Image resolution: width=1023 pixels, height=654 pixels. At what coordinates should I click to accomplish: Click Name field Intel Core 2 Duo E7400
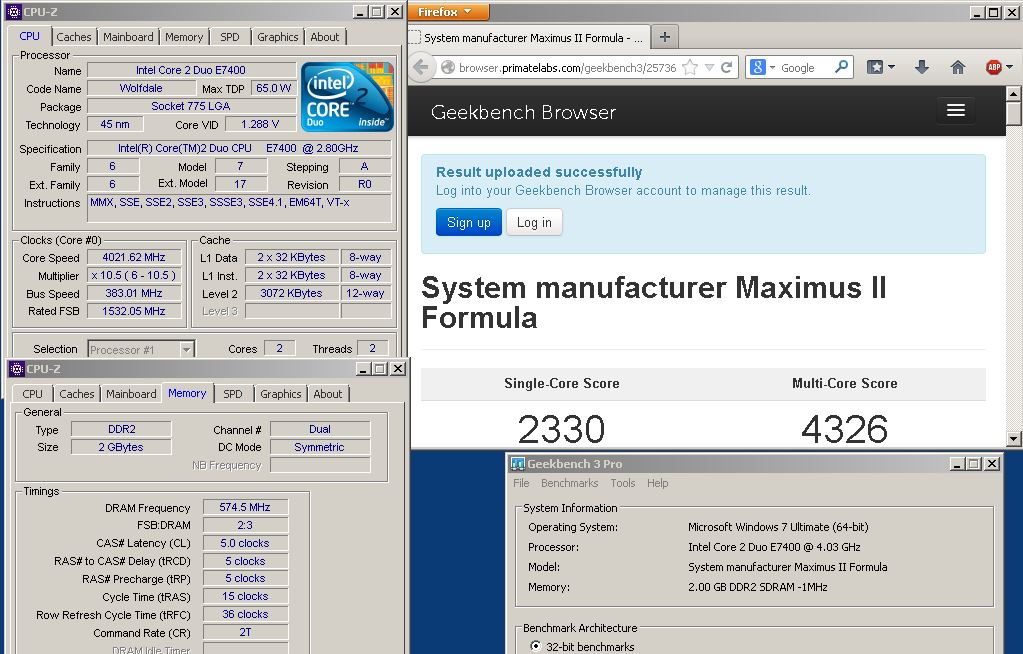coord(191,70)
